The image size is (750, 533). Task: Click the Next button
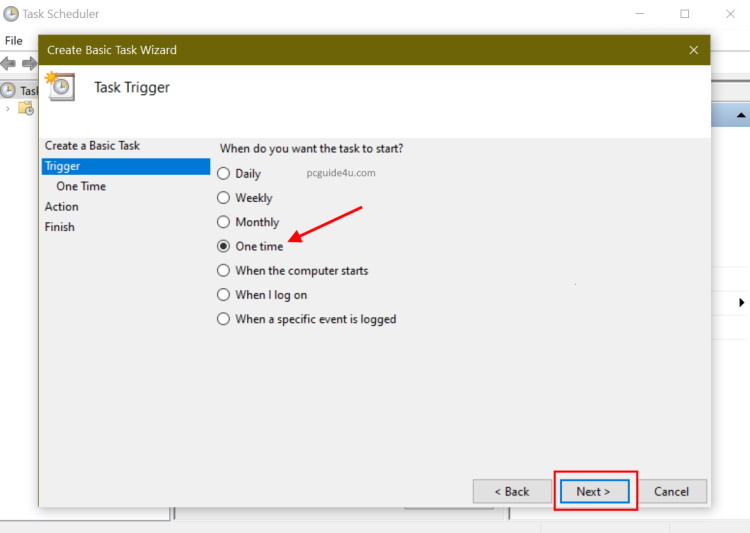coord(594,491)
